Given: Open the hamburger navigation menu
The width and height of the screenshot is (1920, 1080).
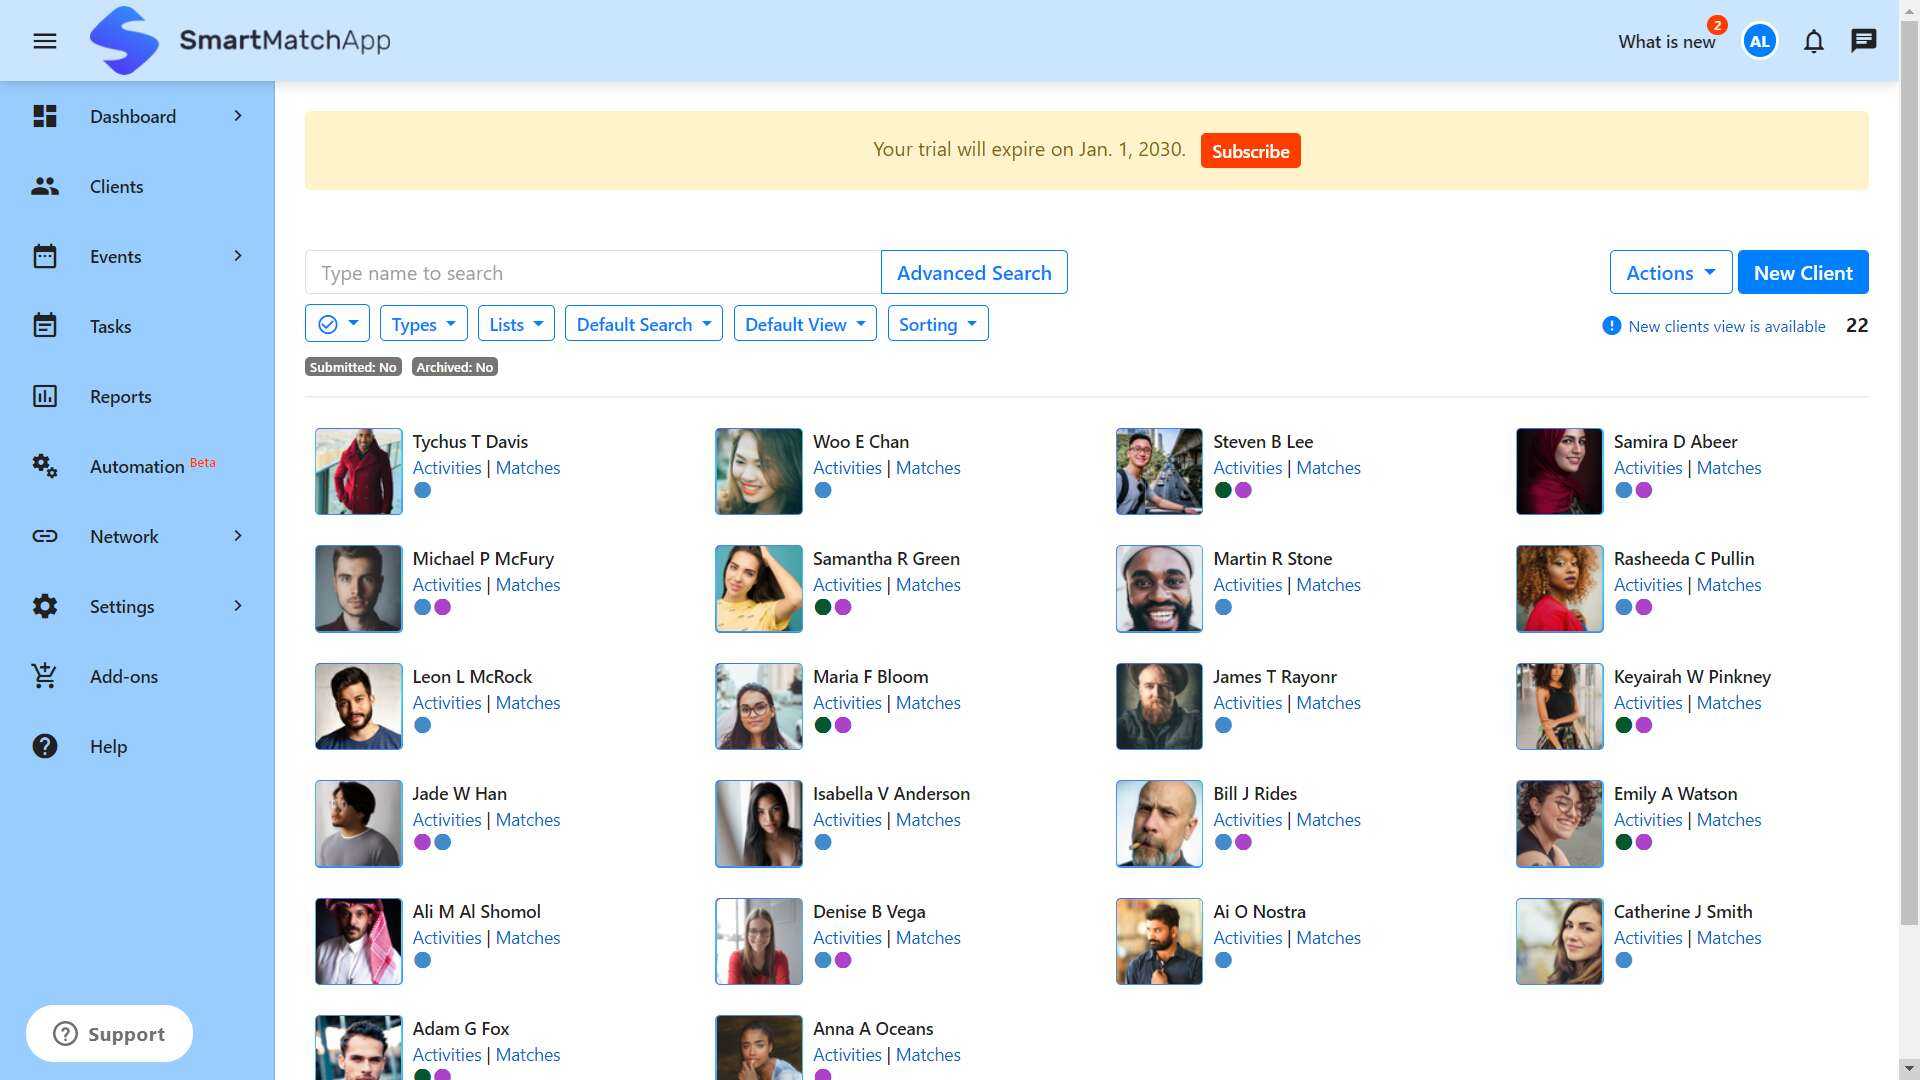Looking at the screenshot, I should click(44, 41).
